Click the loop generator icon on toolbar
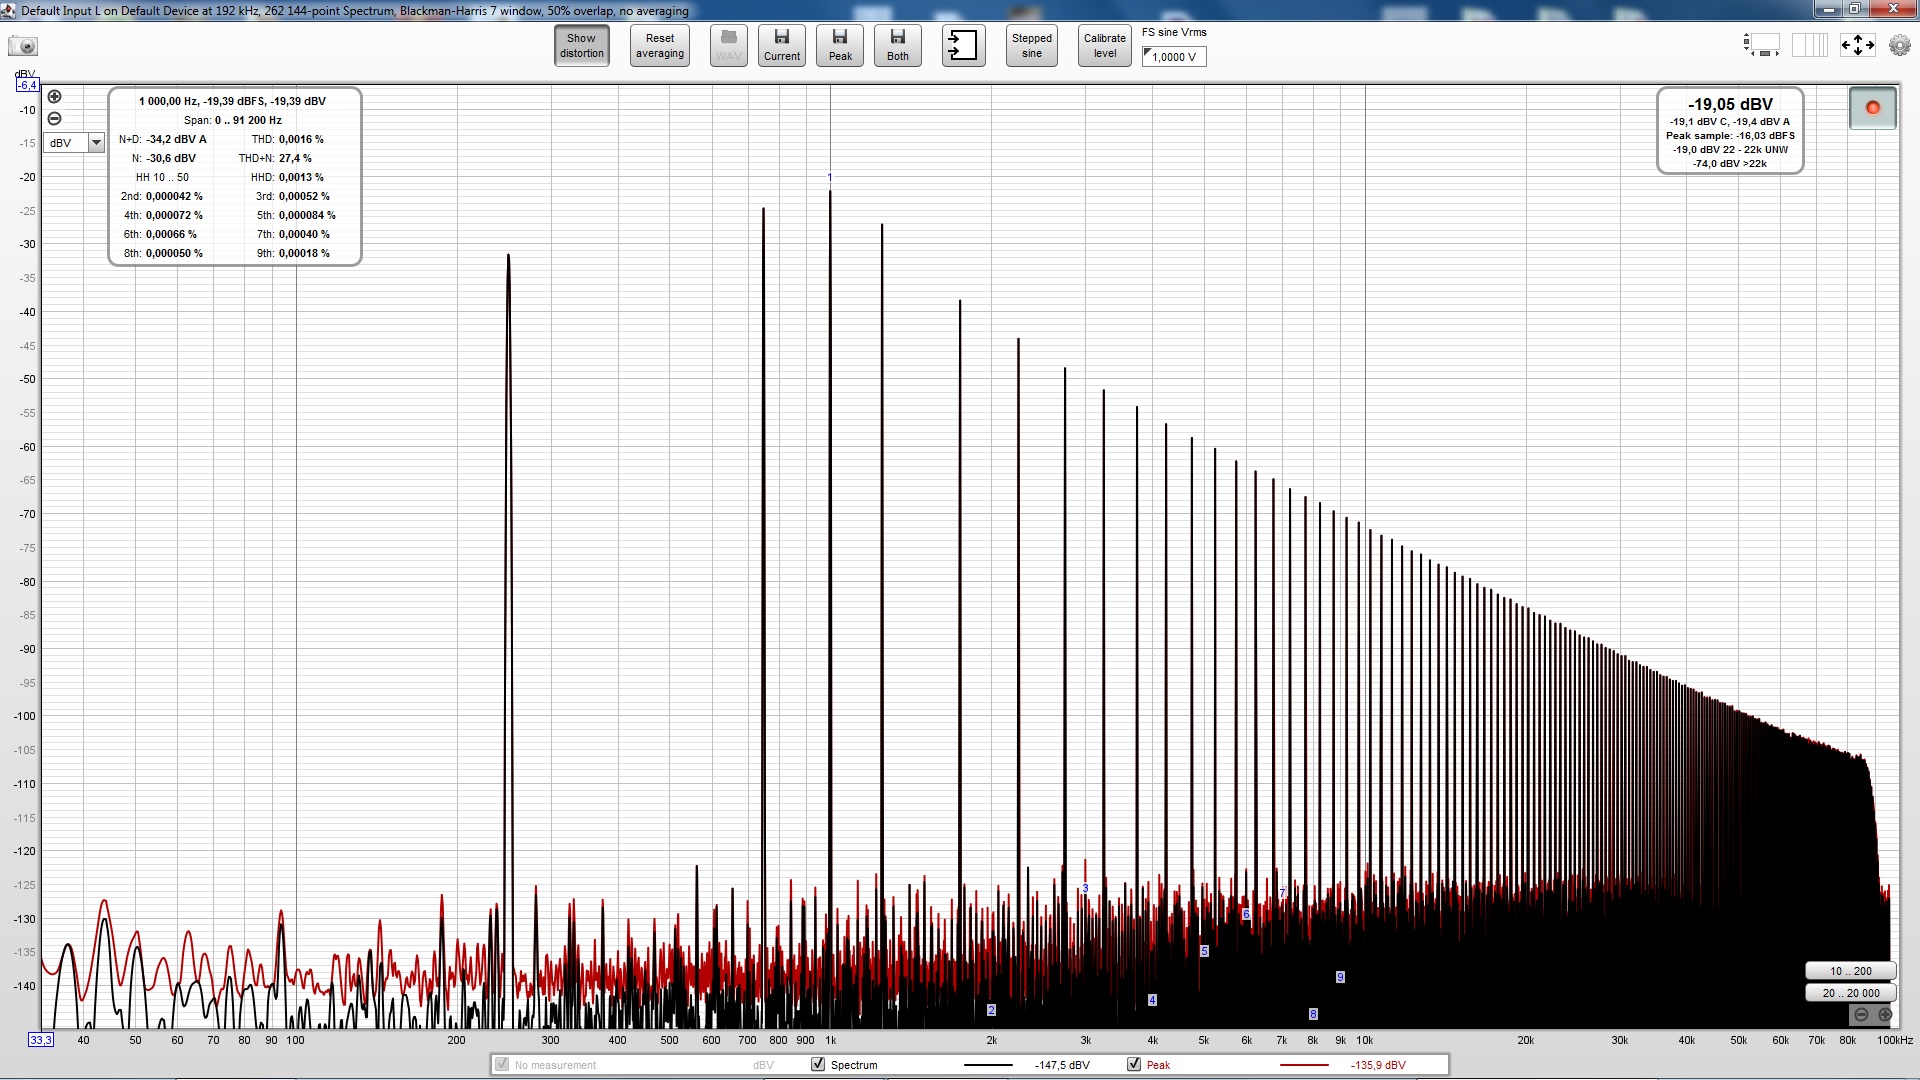 pyautogui.click(x=962, y=45)
